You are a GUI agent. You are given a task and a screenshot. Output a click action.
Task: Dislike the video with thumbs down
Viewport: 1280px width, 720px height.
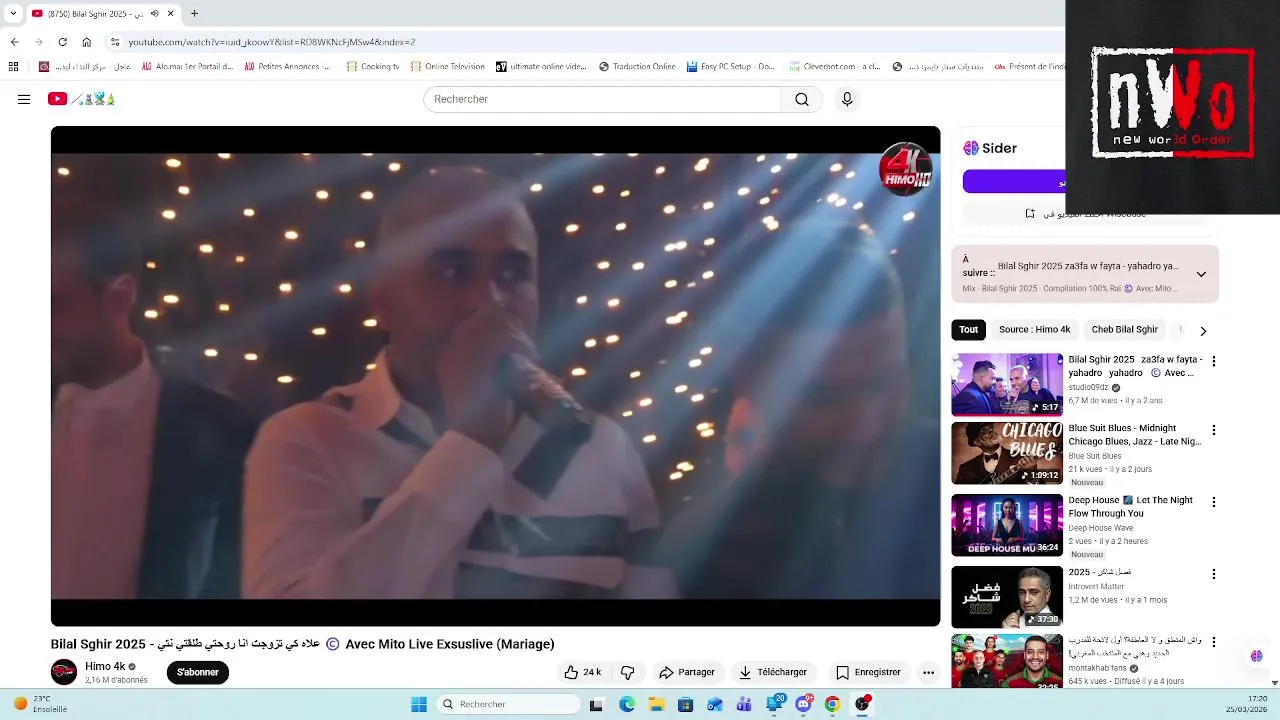click(628, 672)
